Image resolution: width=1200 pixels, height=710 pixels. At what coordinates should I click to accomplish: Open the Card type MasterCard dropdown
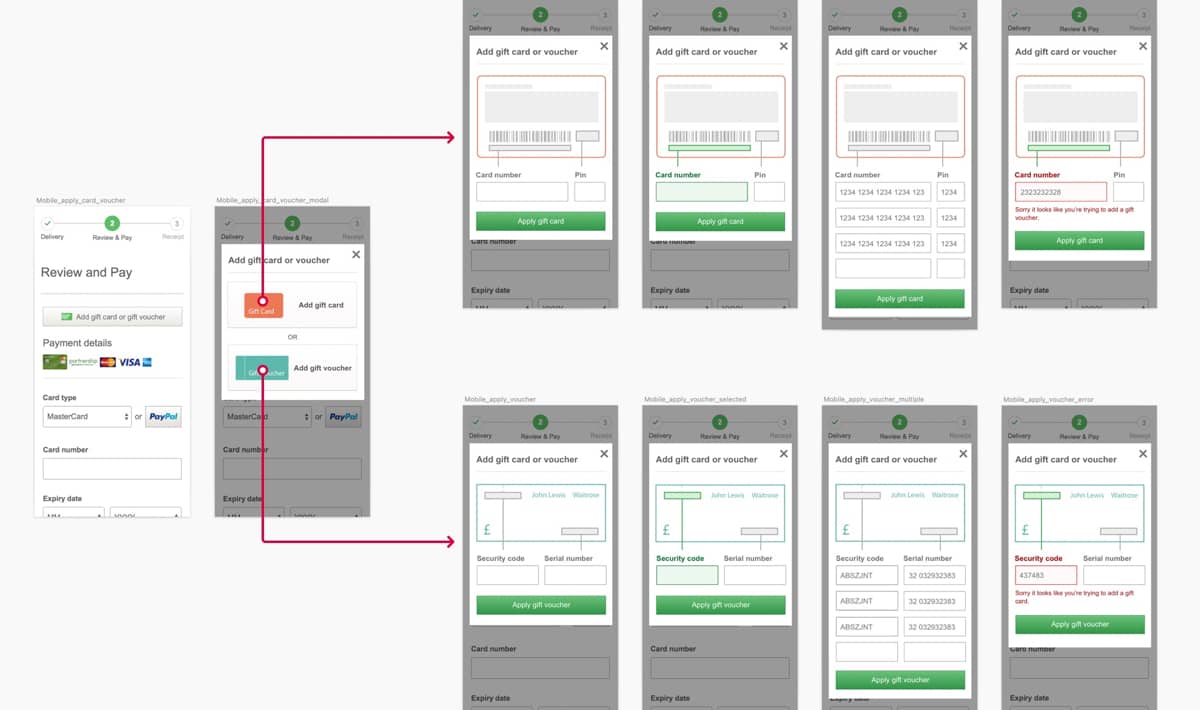pos(87,417)
